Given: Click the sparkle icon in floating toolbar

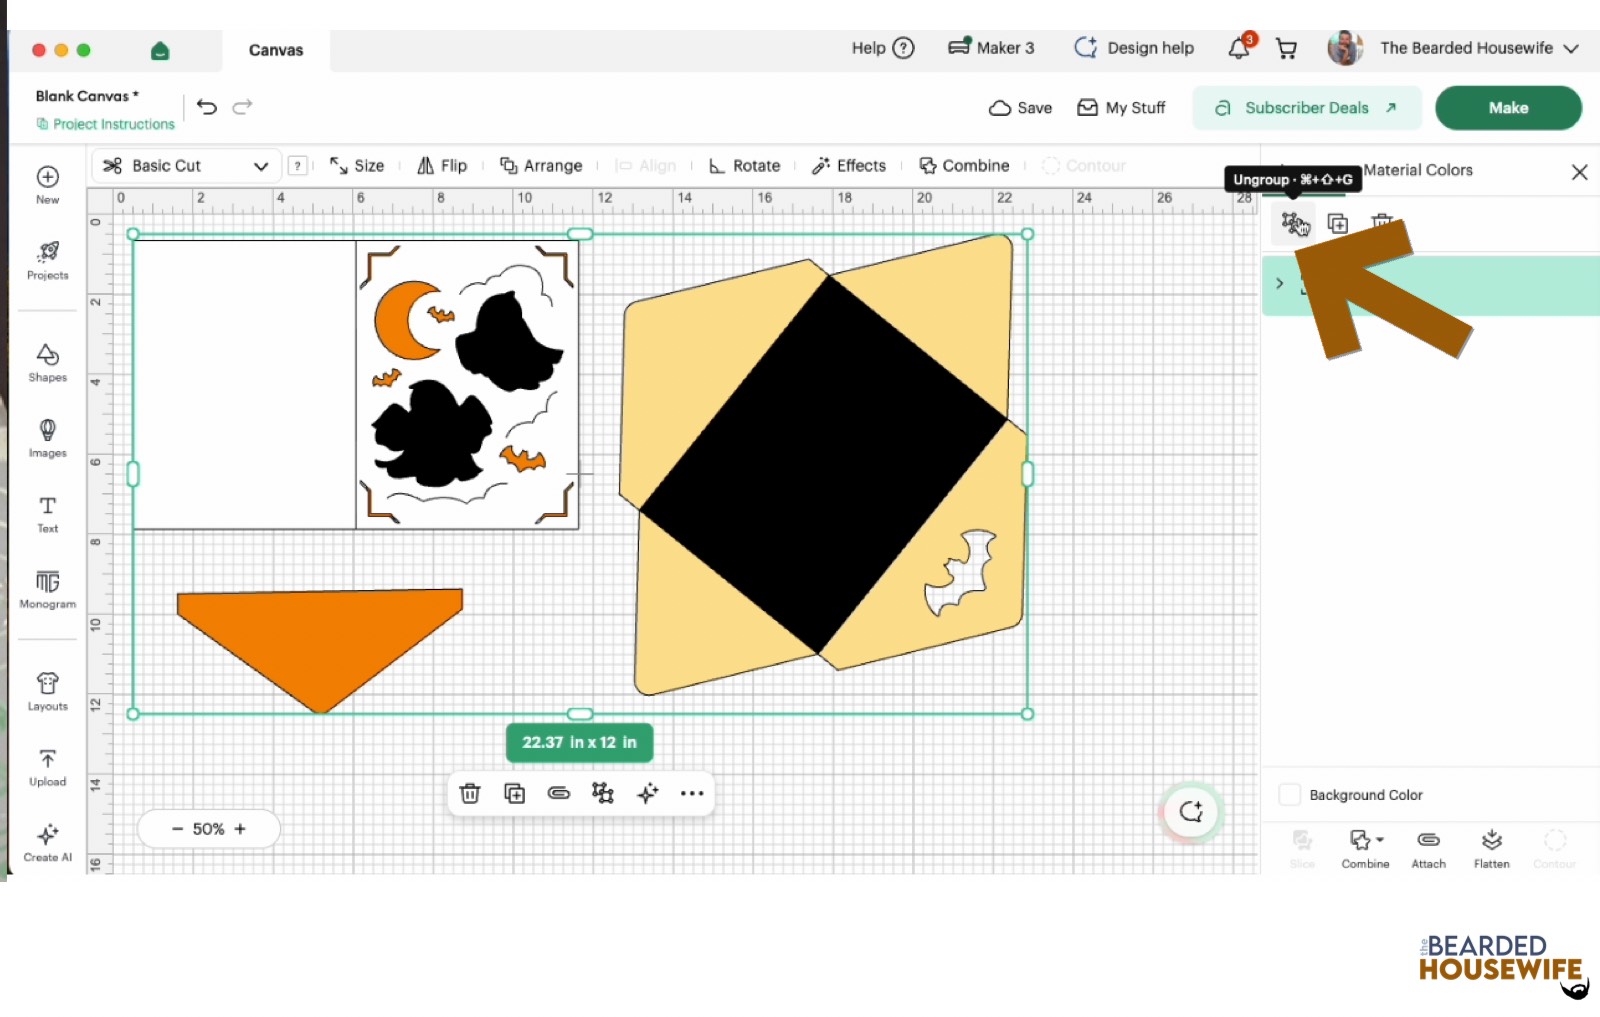Looking at the screenshot, I should click(x=648, y=793).
